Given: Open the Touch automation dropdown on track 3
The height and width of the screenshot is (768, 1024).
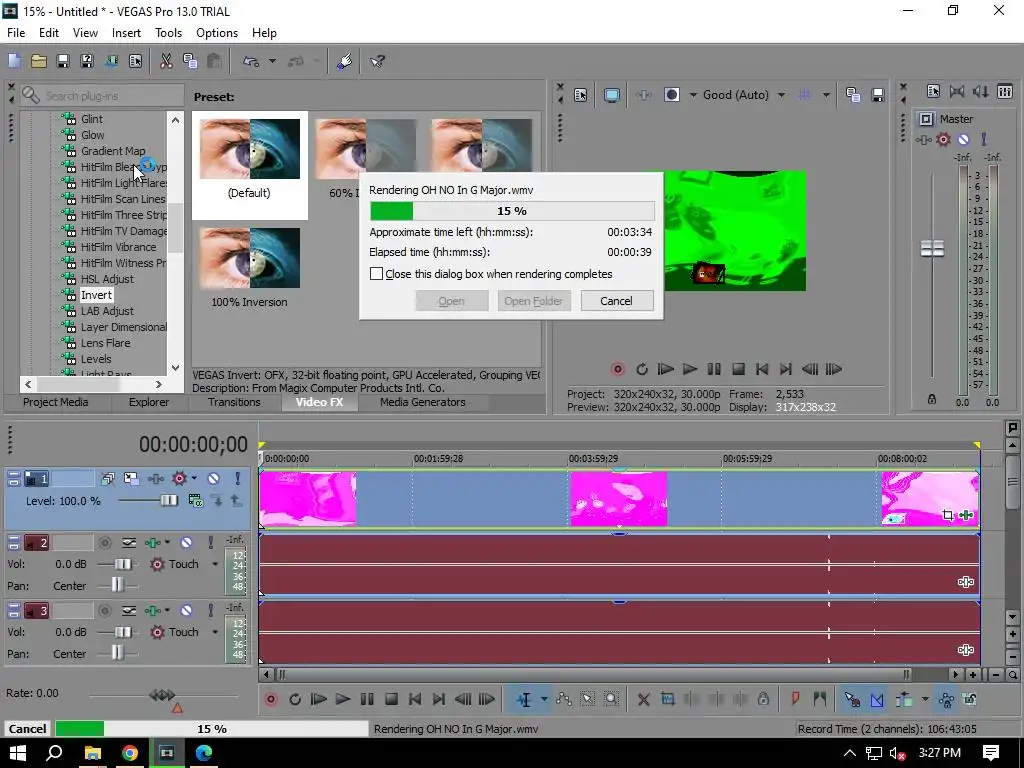Looking at the screenshot, I should 215,632.
